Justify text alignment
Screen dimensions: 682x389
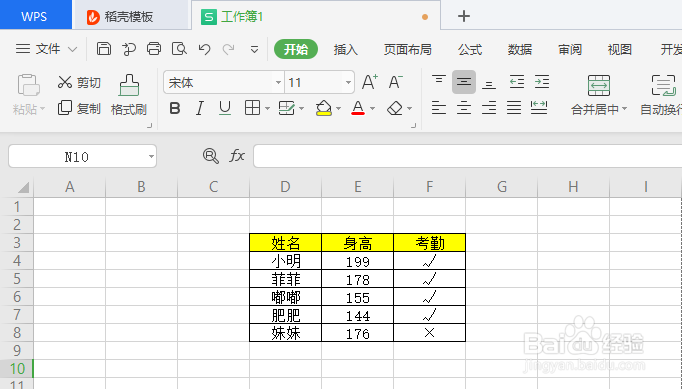[x=514, y=107]
